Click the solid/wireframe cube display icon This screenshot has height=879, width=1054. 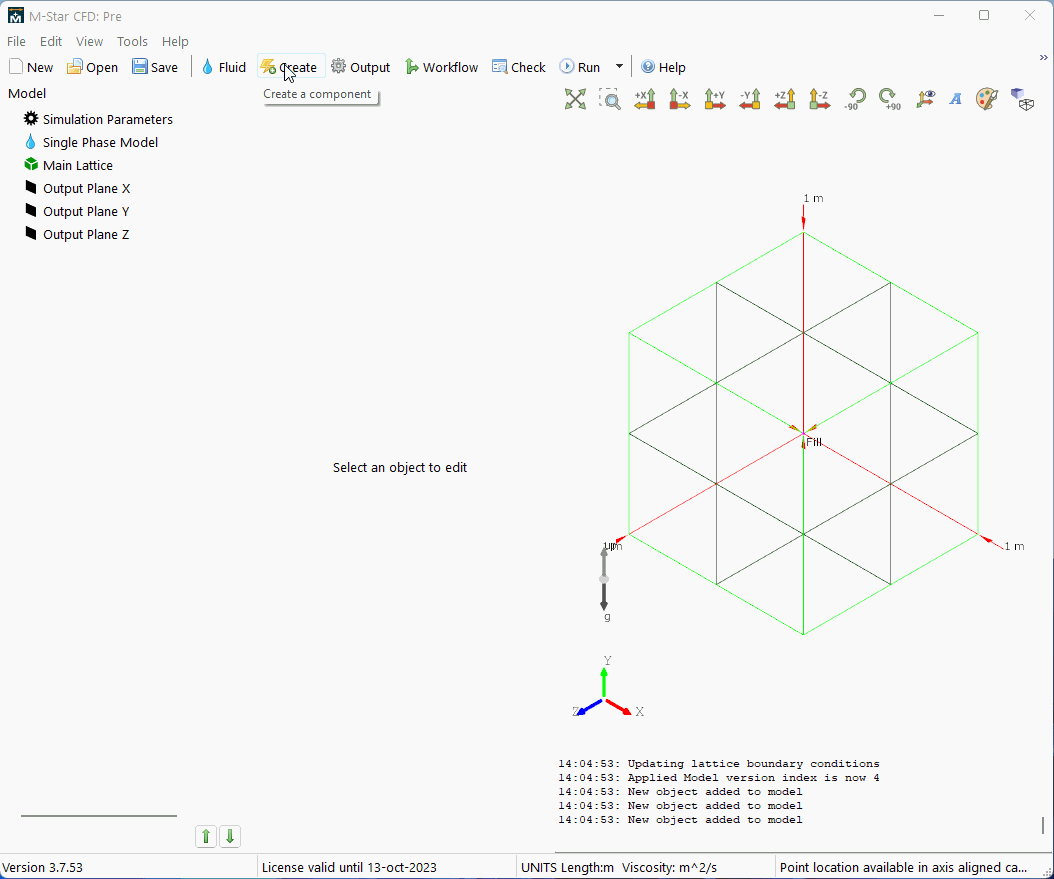1022,99
